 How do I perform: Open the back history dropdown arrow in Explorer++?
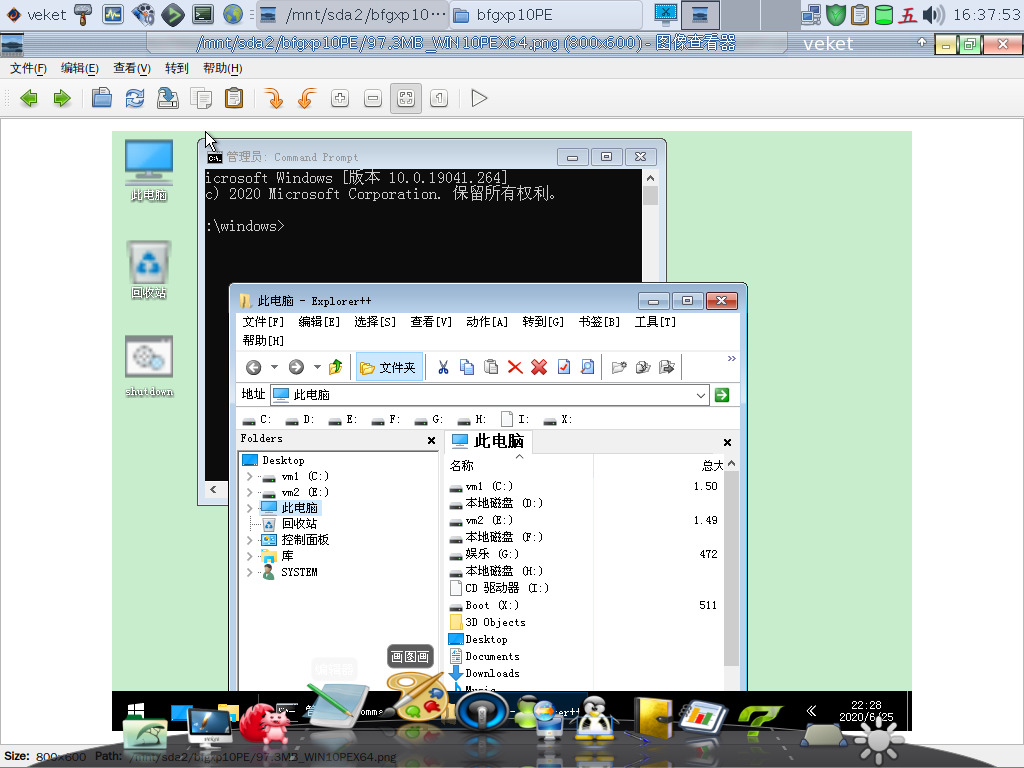274,367
